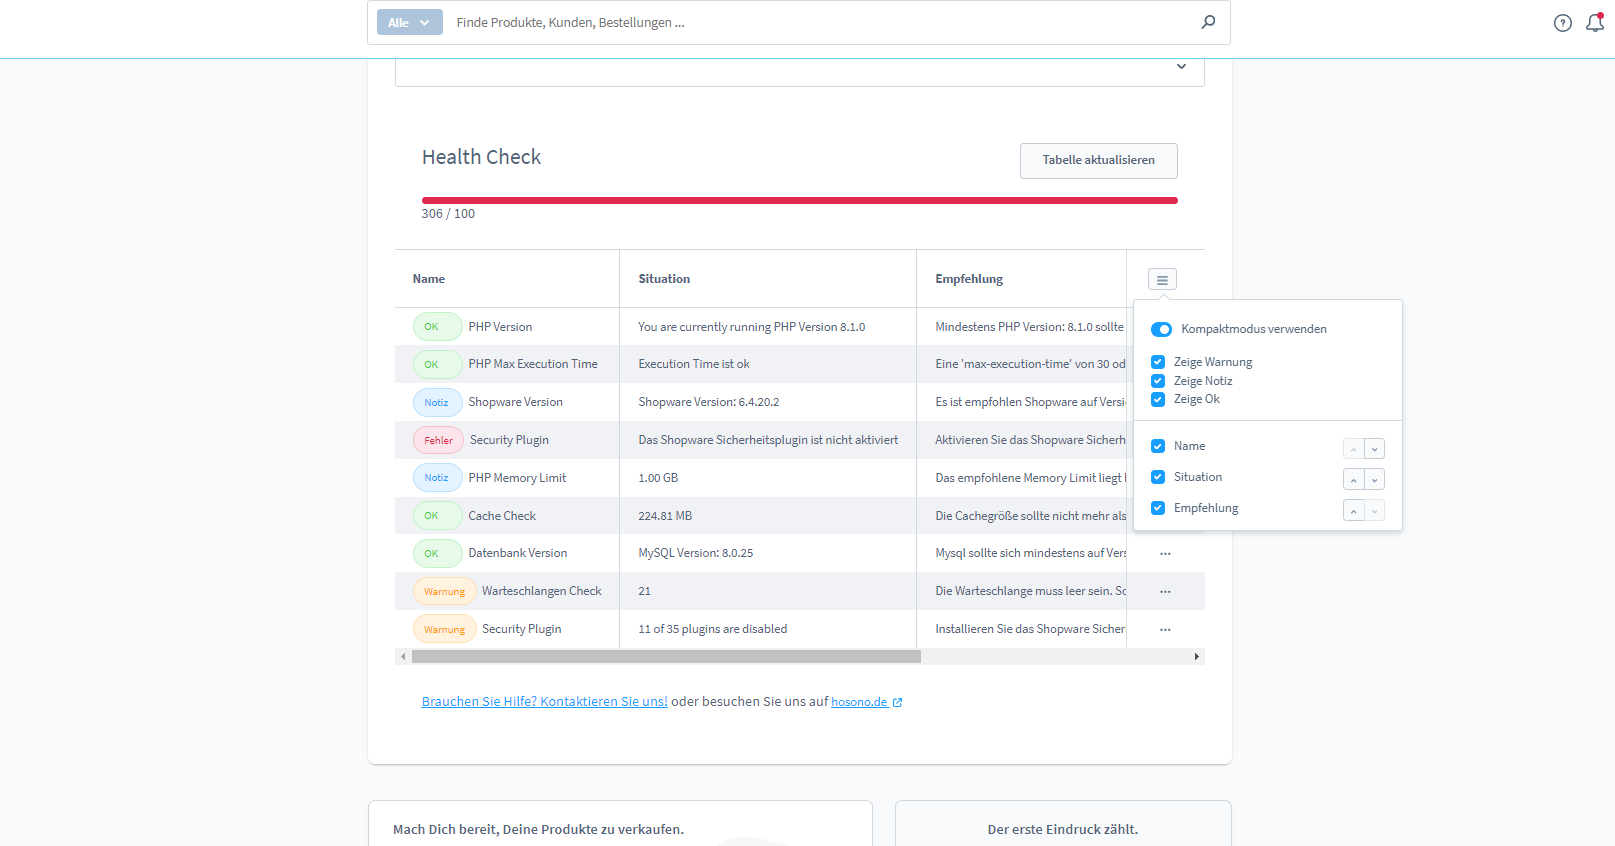Screen dimensions: 1615x846
Task: Open the table column settings list icon
Action: click(1162, 280)
